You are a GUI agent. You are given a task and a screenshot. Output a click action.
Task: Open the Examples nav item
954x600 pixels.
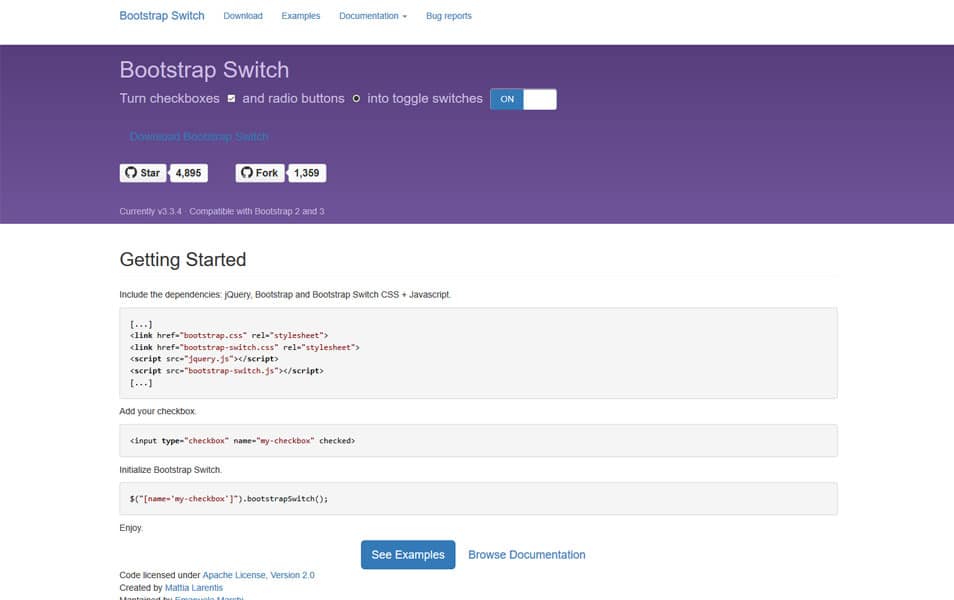pos(301,16)
